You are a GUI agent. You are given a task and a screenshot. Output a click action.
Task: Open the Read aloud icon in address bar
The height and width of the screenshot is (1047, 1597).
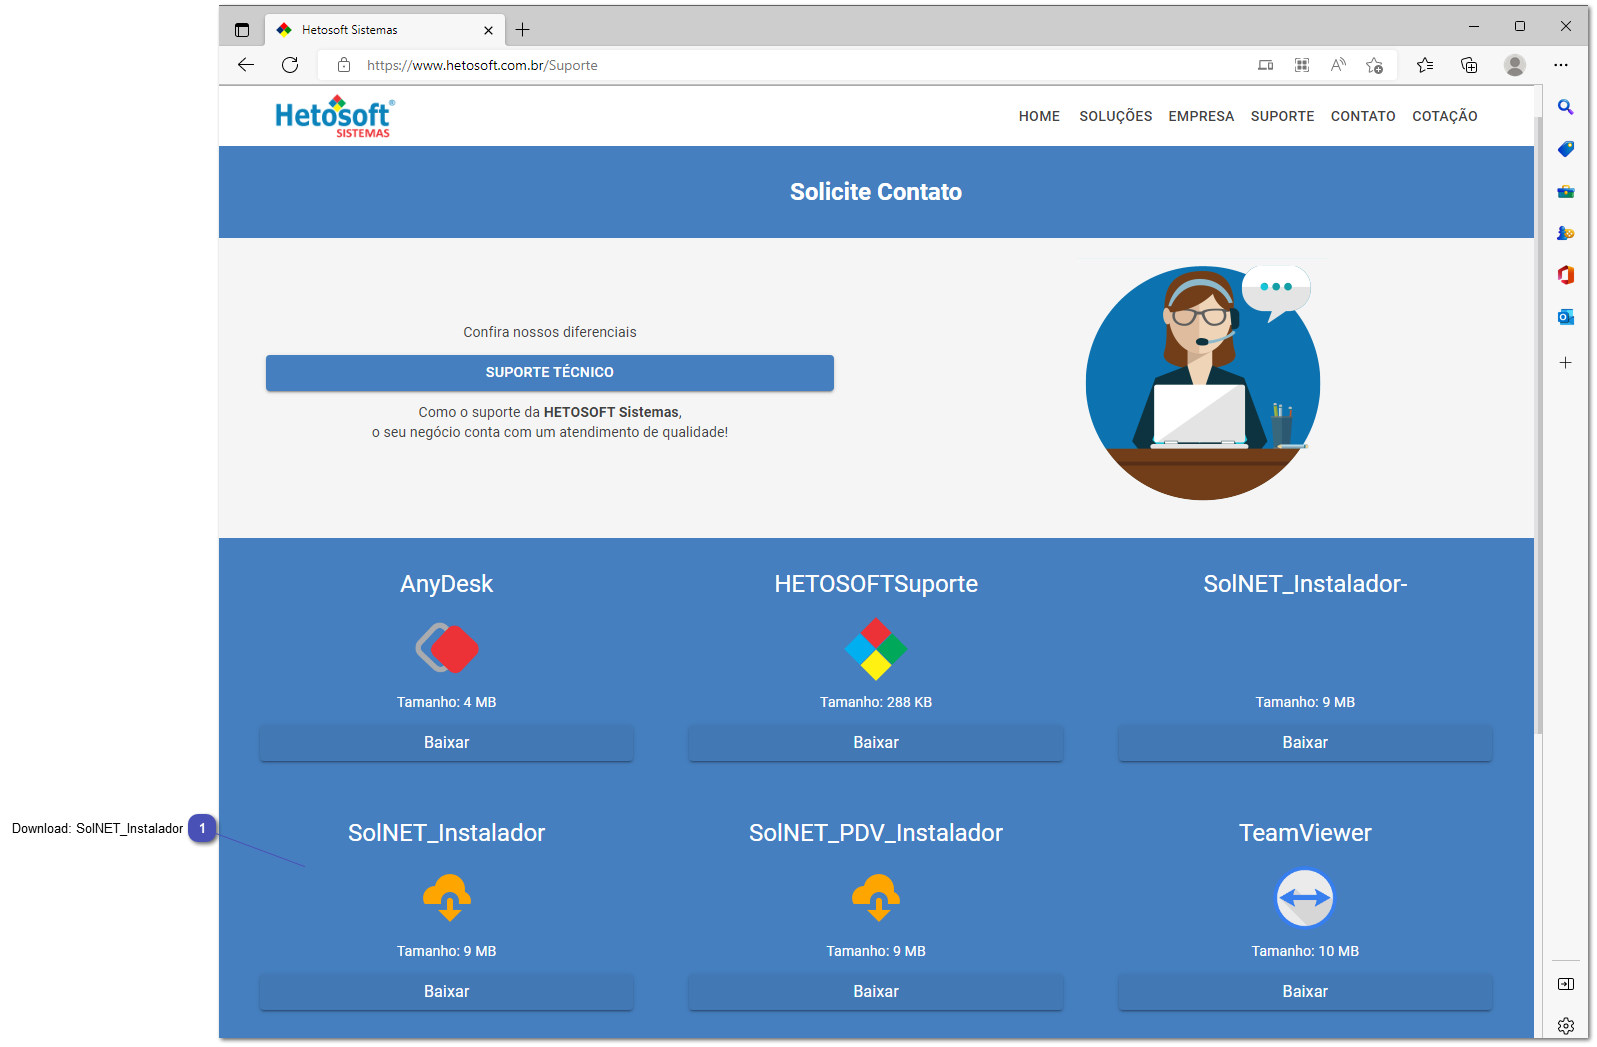(x=1338, y=65)
